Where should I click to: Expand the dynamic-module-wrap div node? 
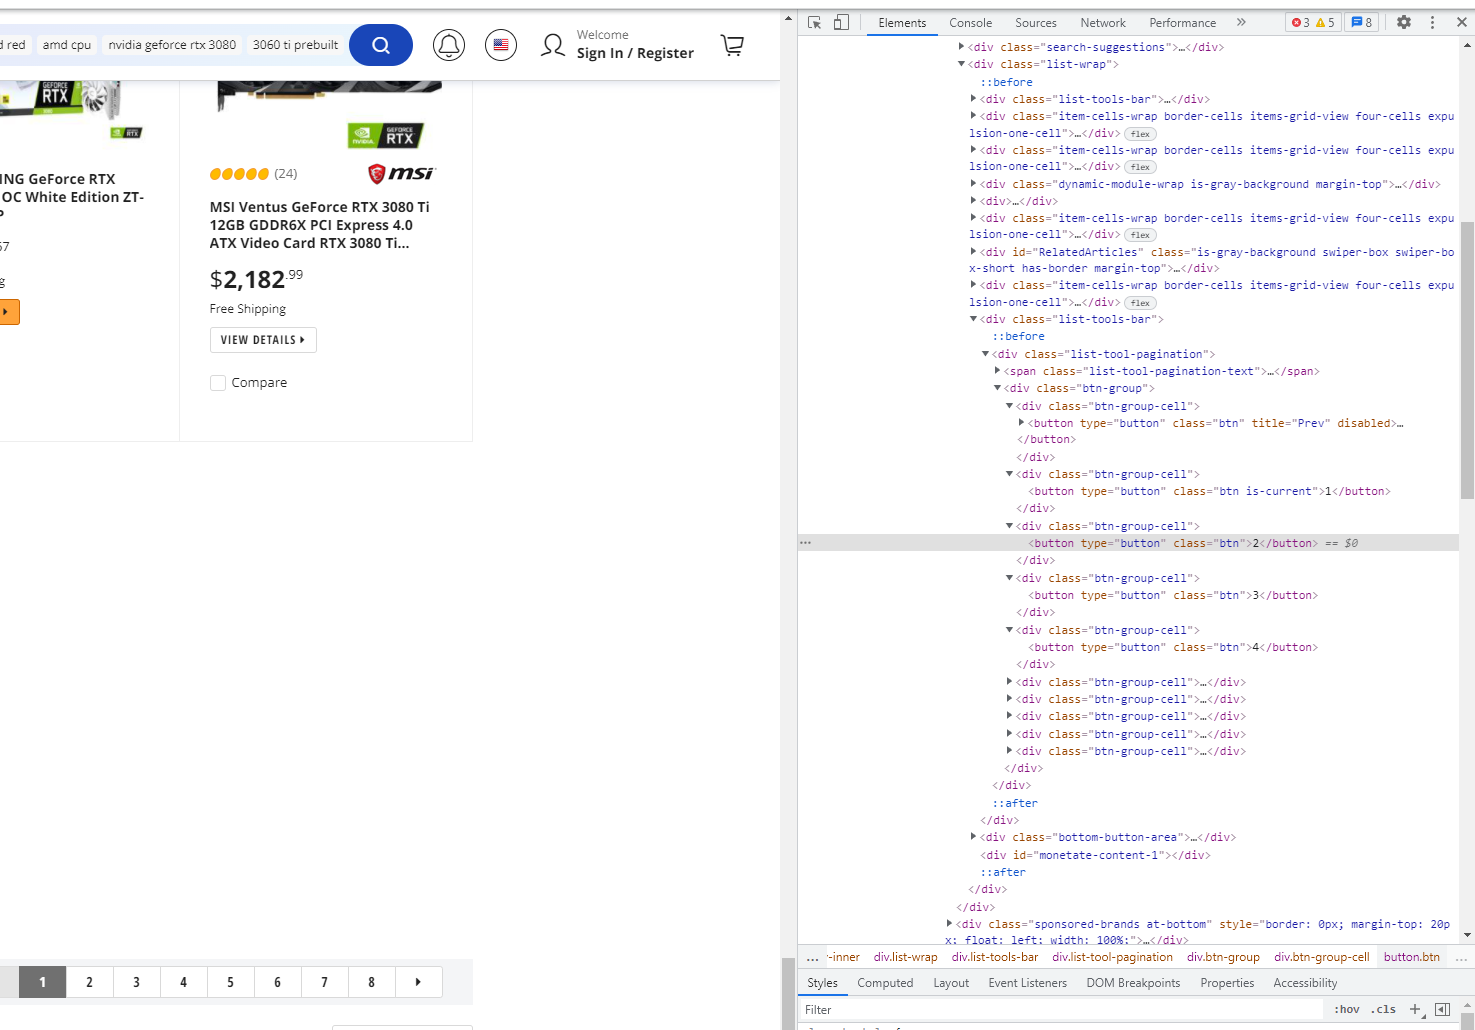[x=973, y=184]
